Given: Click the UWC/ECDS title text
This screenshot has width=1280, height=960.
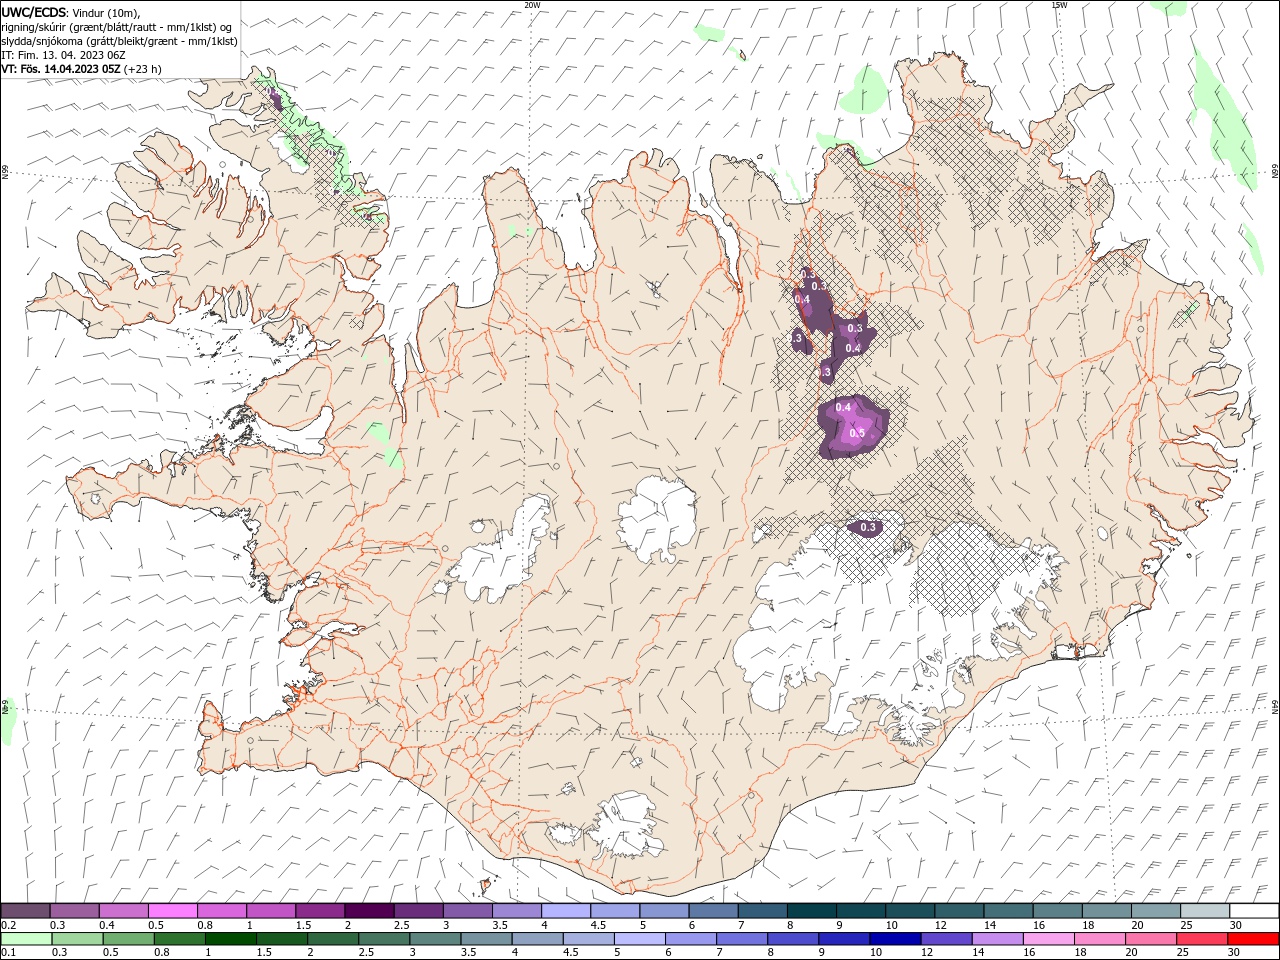Looking at the screenshot, I should click(x=34, y=12).
